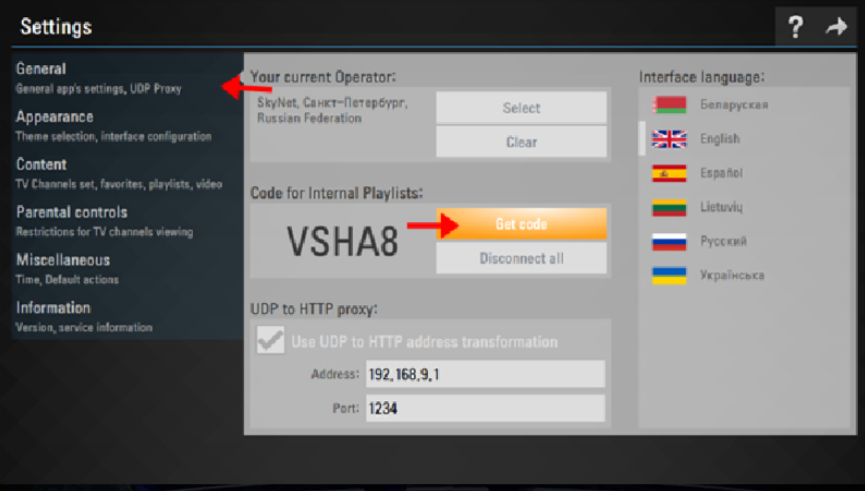
Task: Select the Spanish flag icon
Action: coord(669,173)
